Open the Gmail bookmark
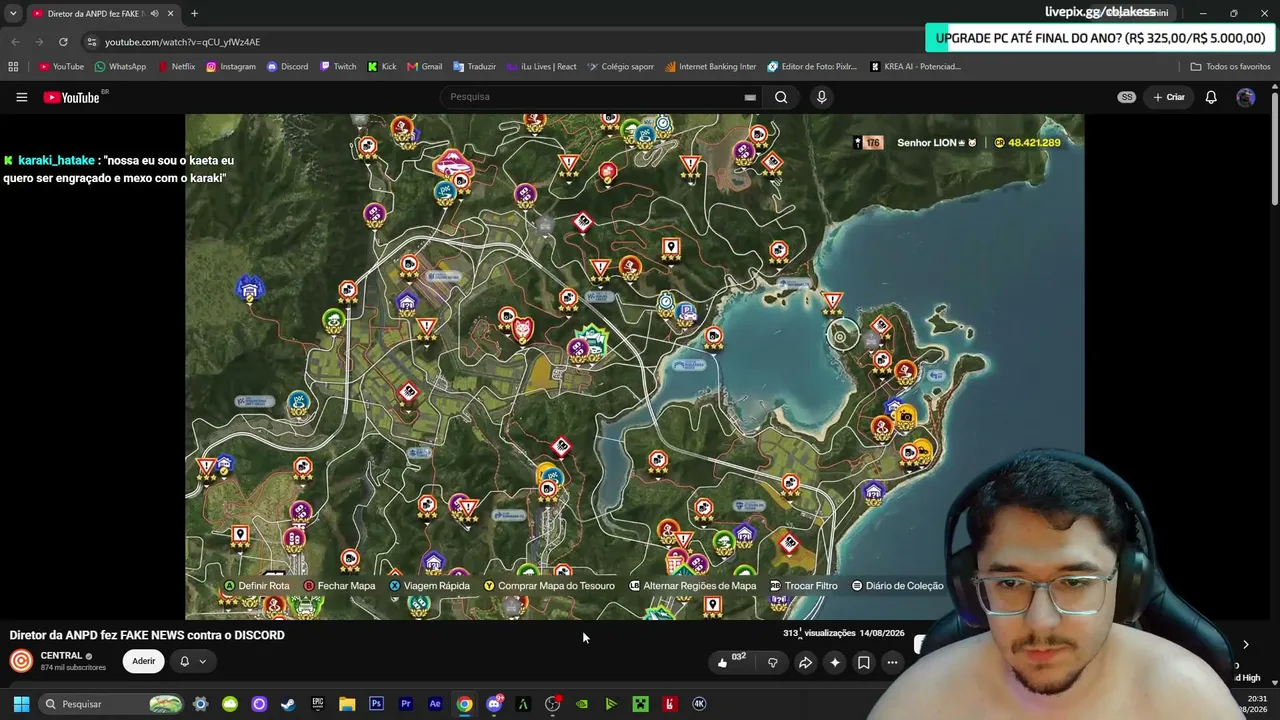Image resolution: width=1280 pixels, height=720 pixels. pyautogui.click(x=425, y=67)
